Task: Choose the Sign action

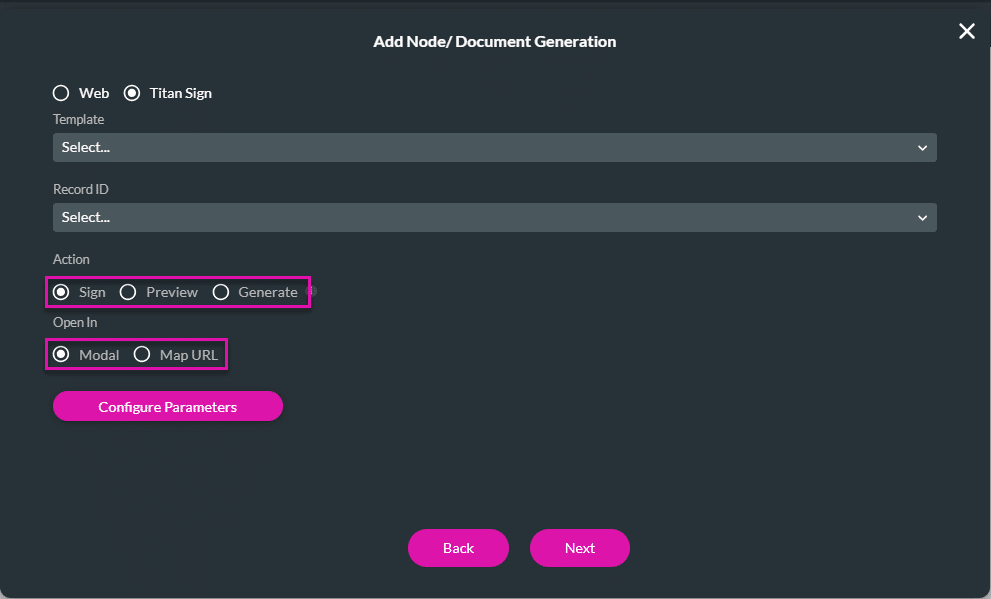Action: (62, 292)
